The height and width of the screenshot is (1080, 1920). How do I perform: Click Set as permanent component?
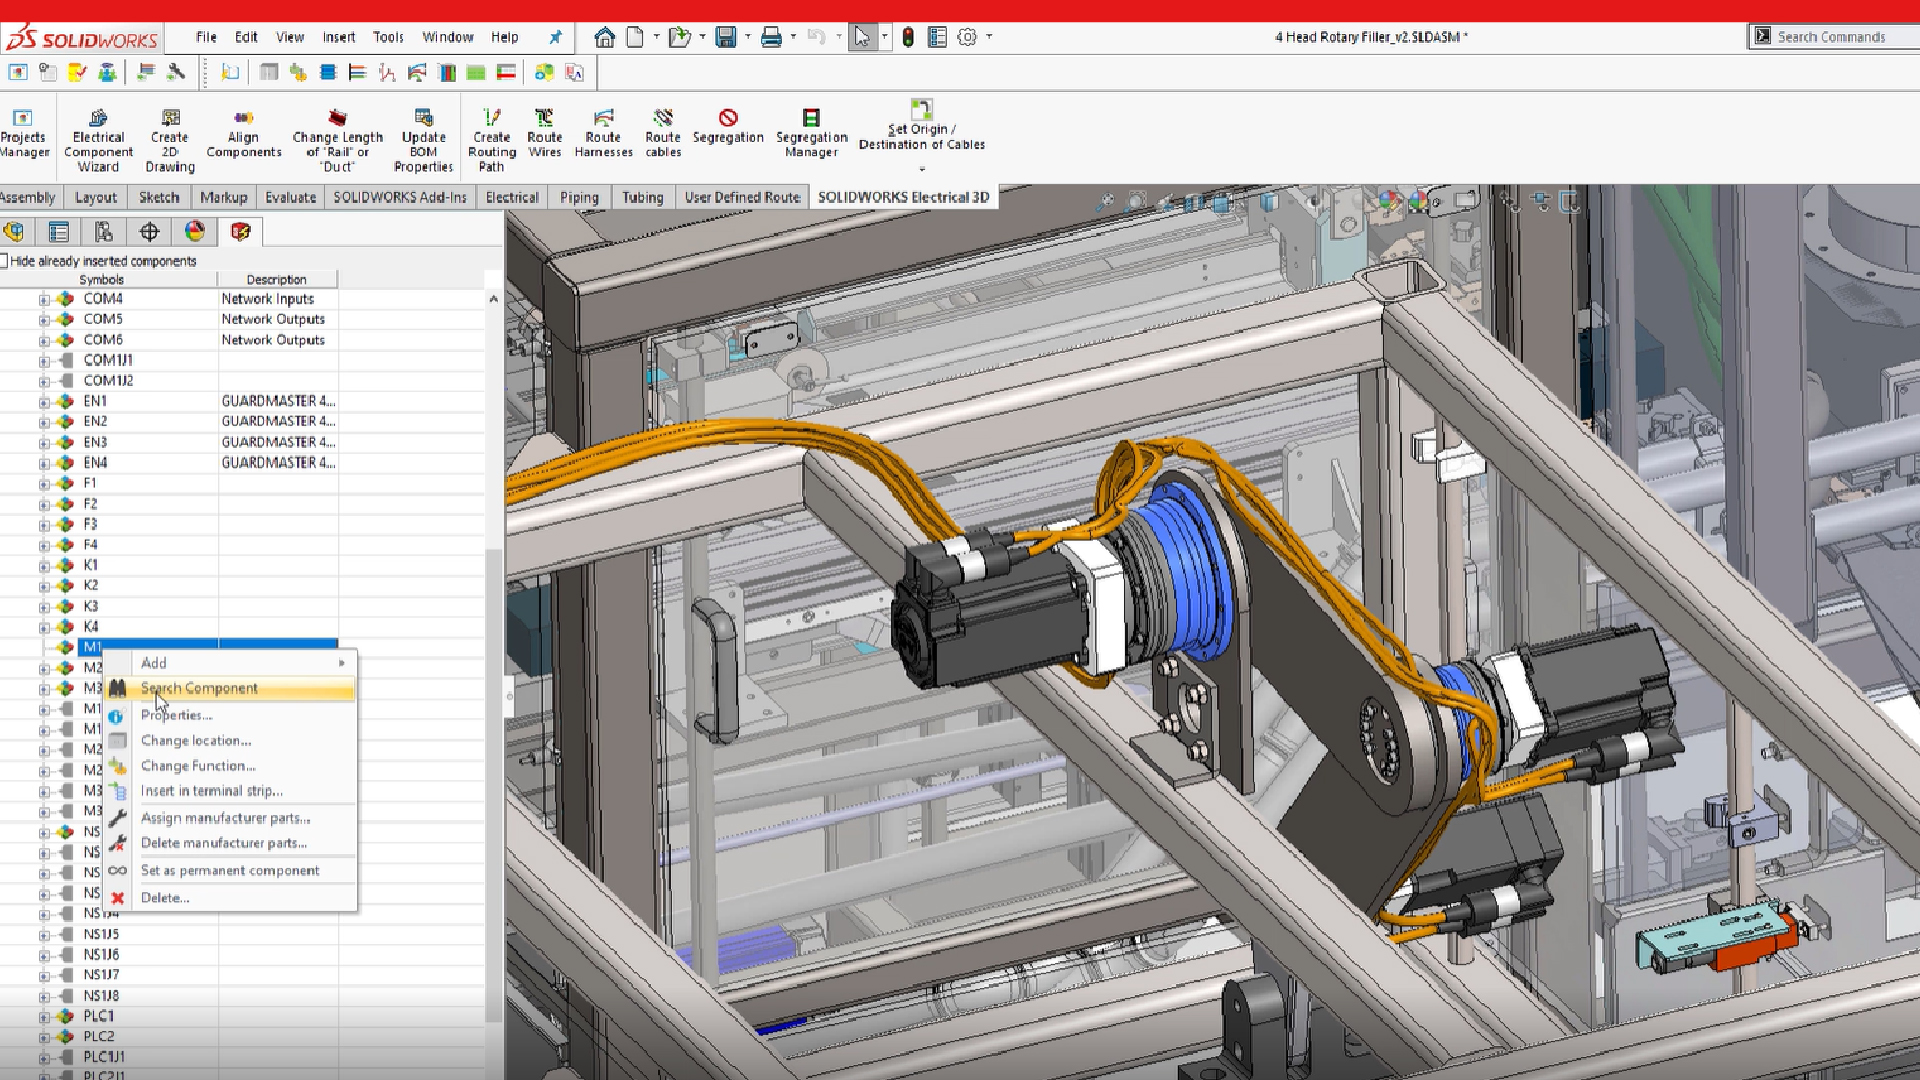(x=230, y=871)
